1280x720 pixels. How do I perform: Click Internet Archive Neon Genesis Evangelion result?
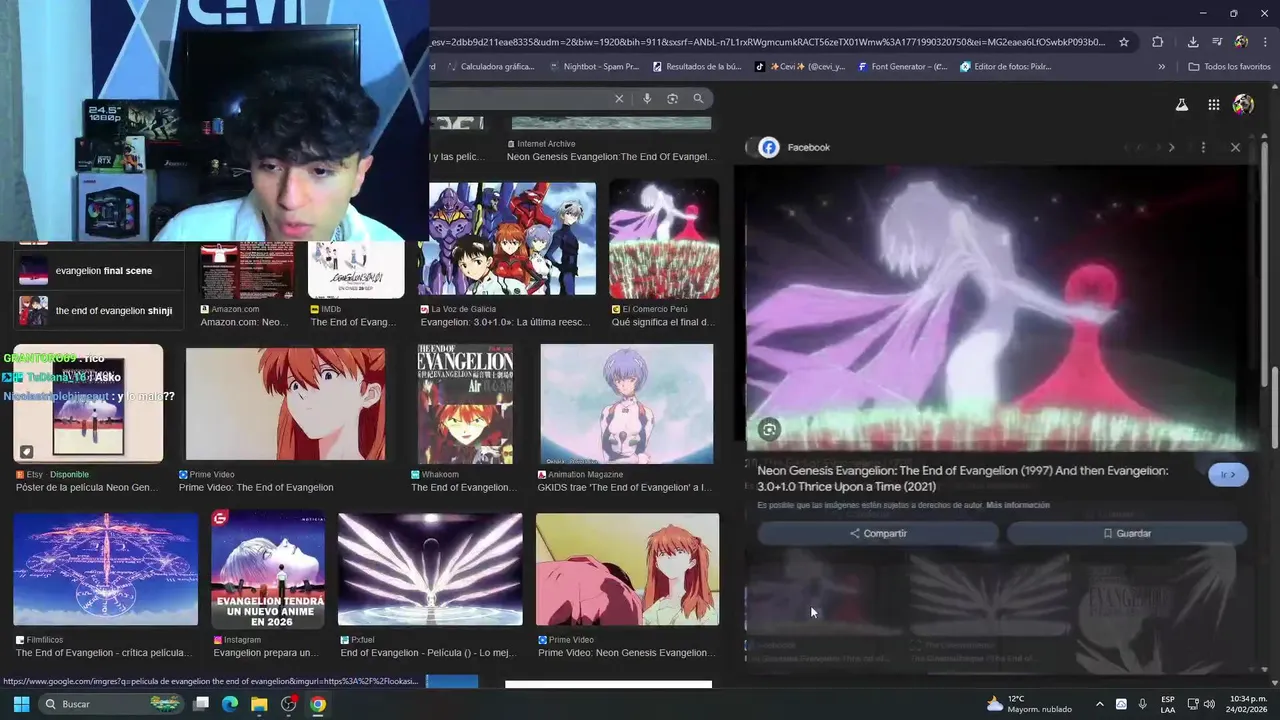[x=610, y=156]
